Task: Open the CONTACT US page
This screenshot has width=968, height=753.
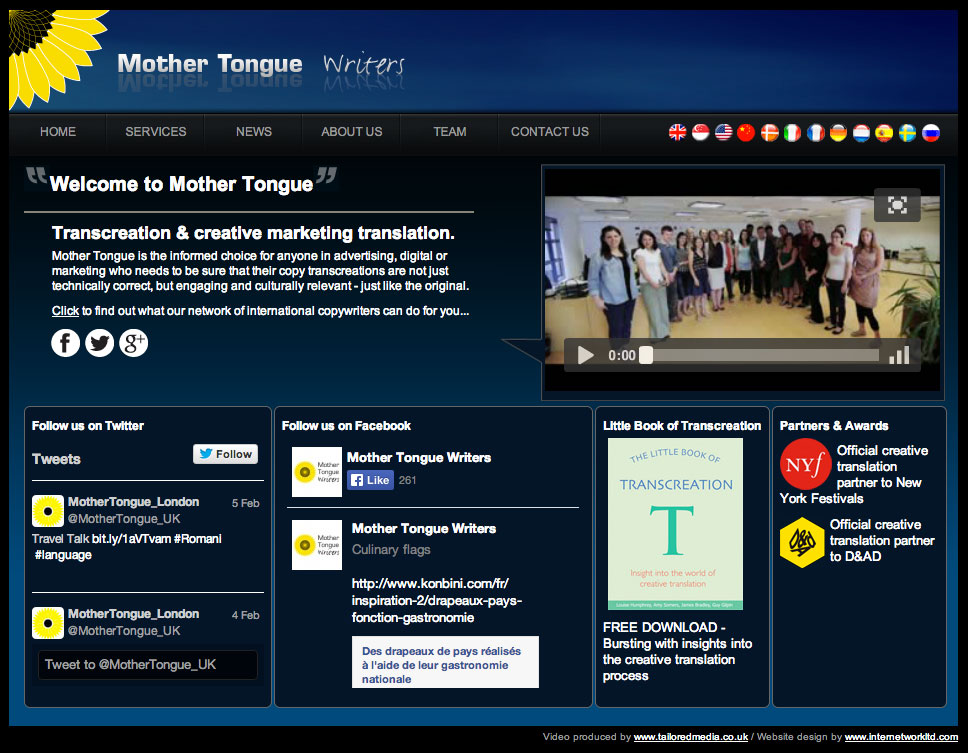Action: (549, 131)
